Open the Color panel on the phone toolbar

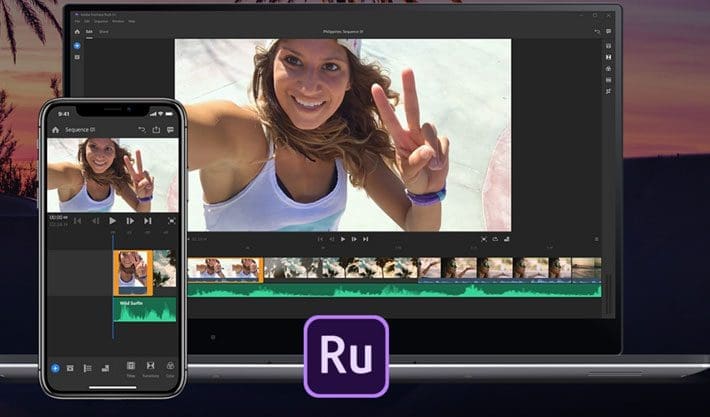[170, 369]
